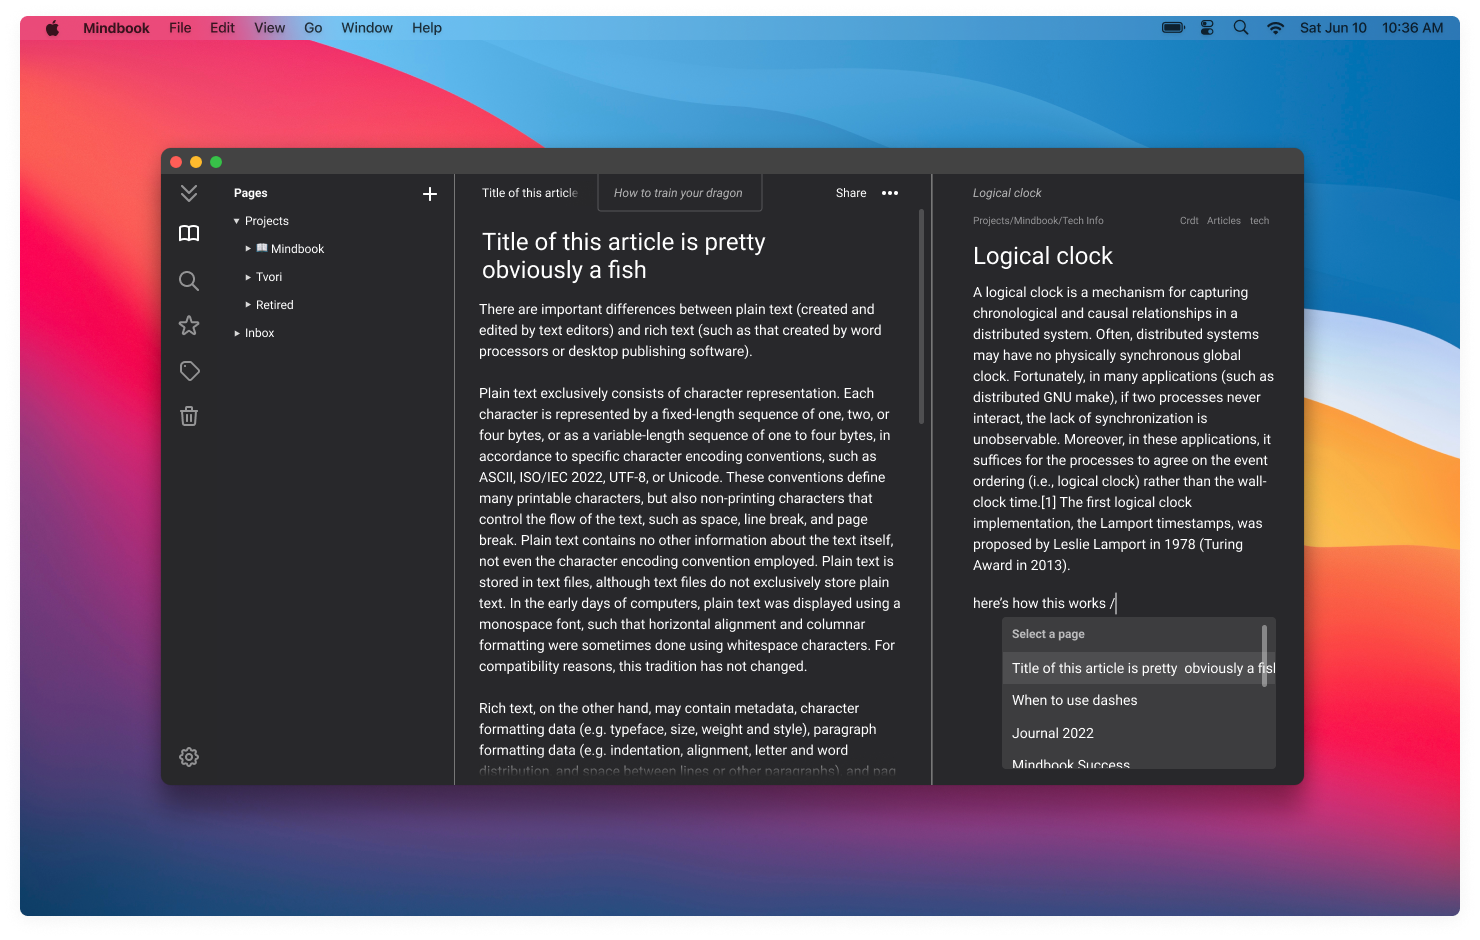Add a new page with plus icon

coord(430,194)
